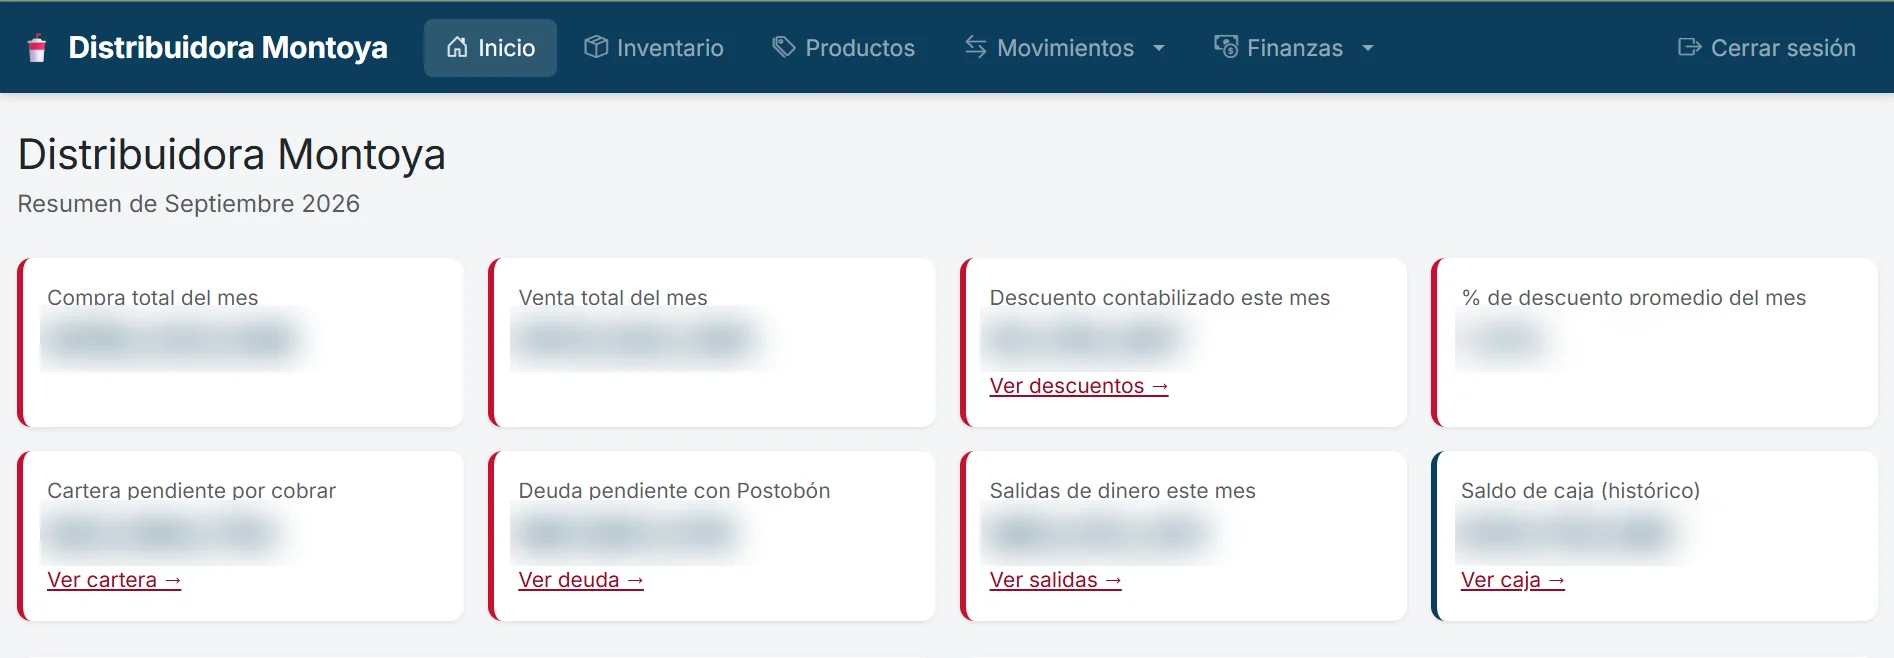1894x658 pixels.
Task: Open the Finanzas menu
Action: (1294, 48)
